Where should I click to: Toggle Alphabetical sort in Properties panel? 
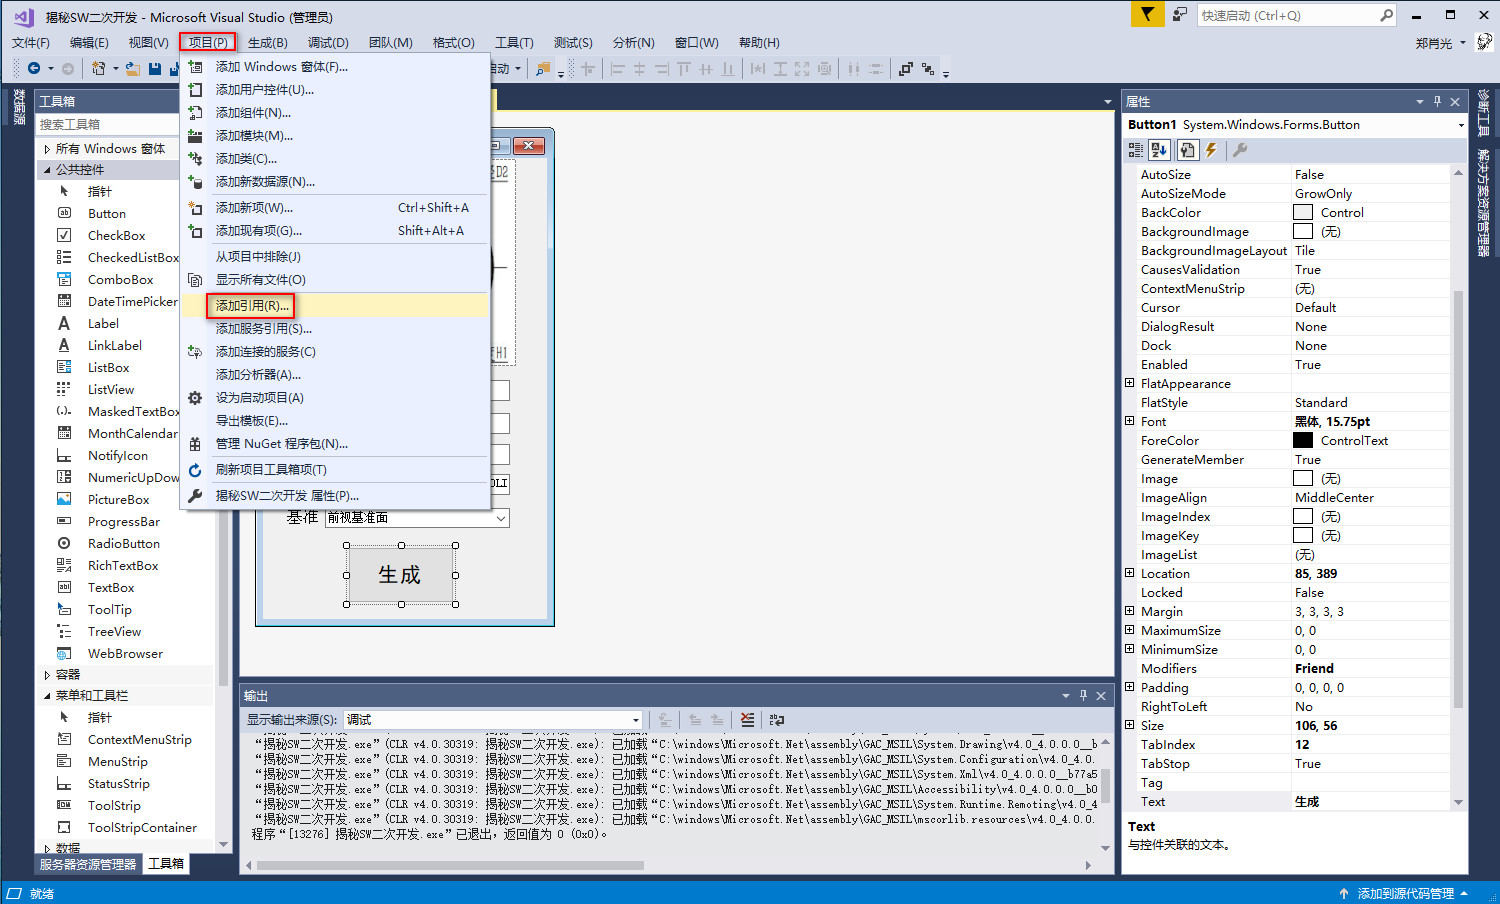pyautogui.click(x=1159, y=150)
